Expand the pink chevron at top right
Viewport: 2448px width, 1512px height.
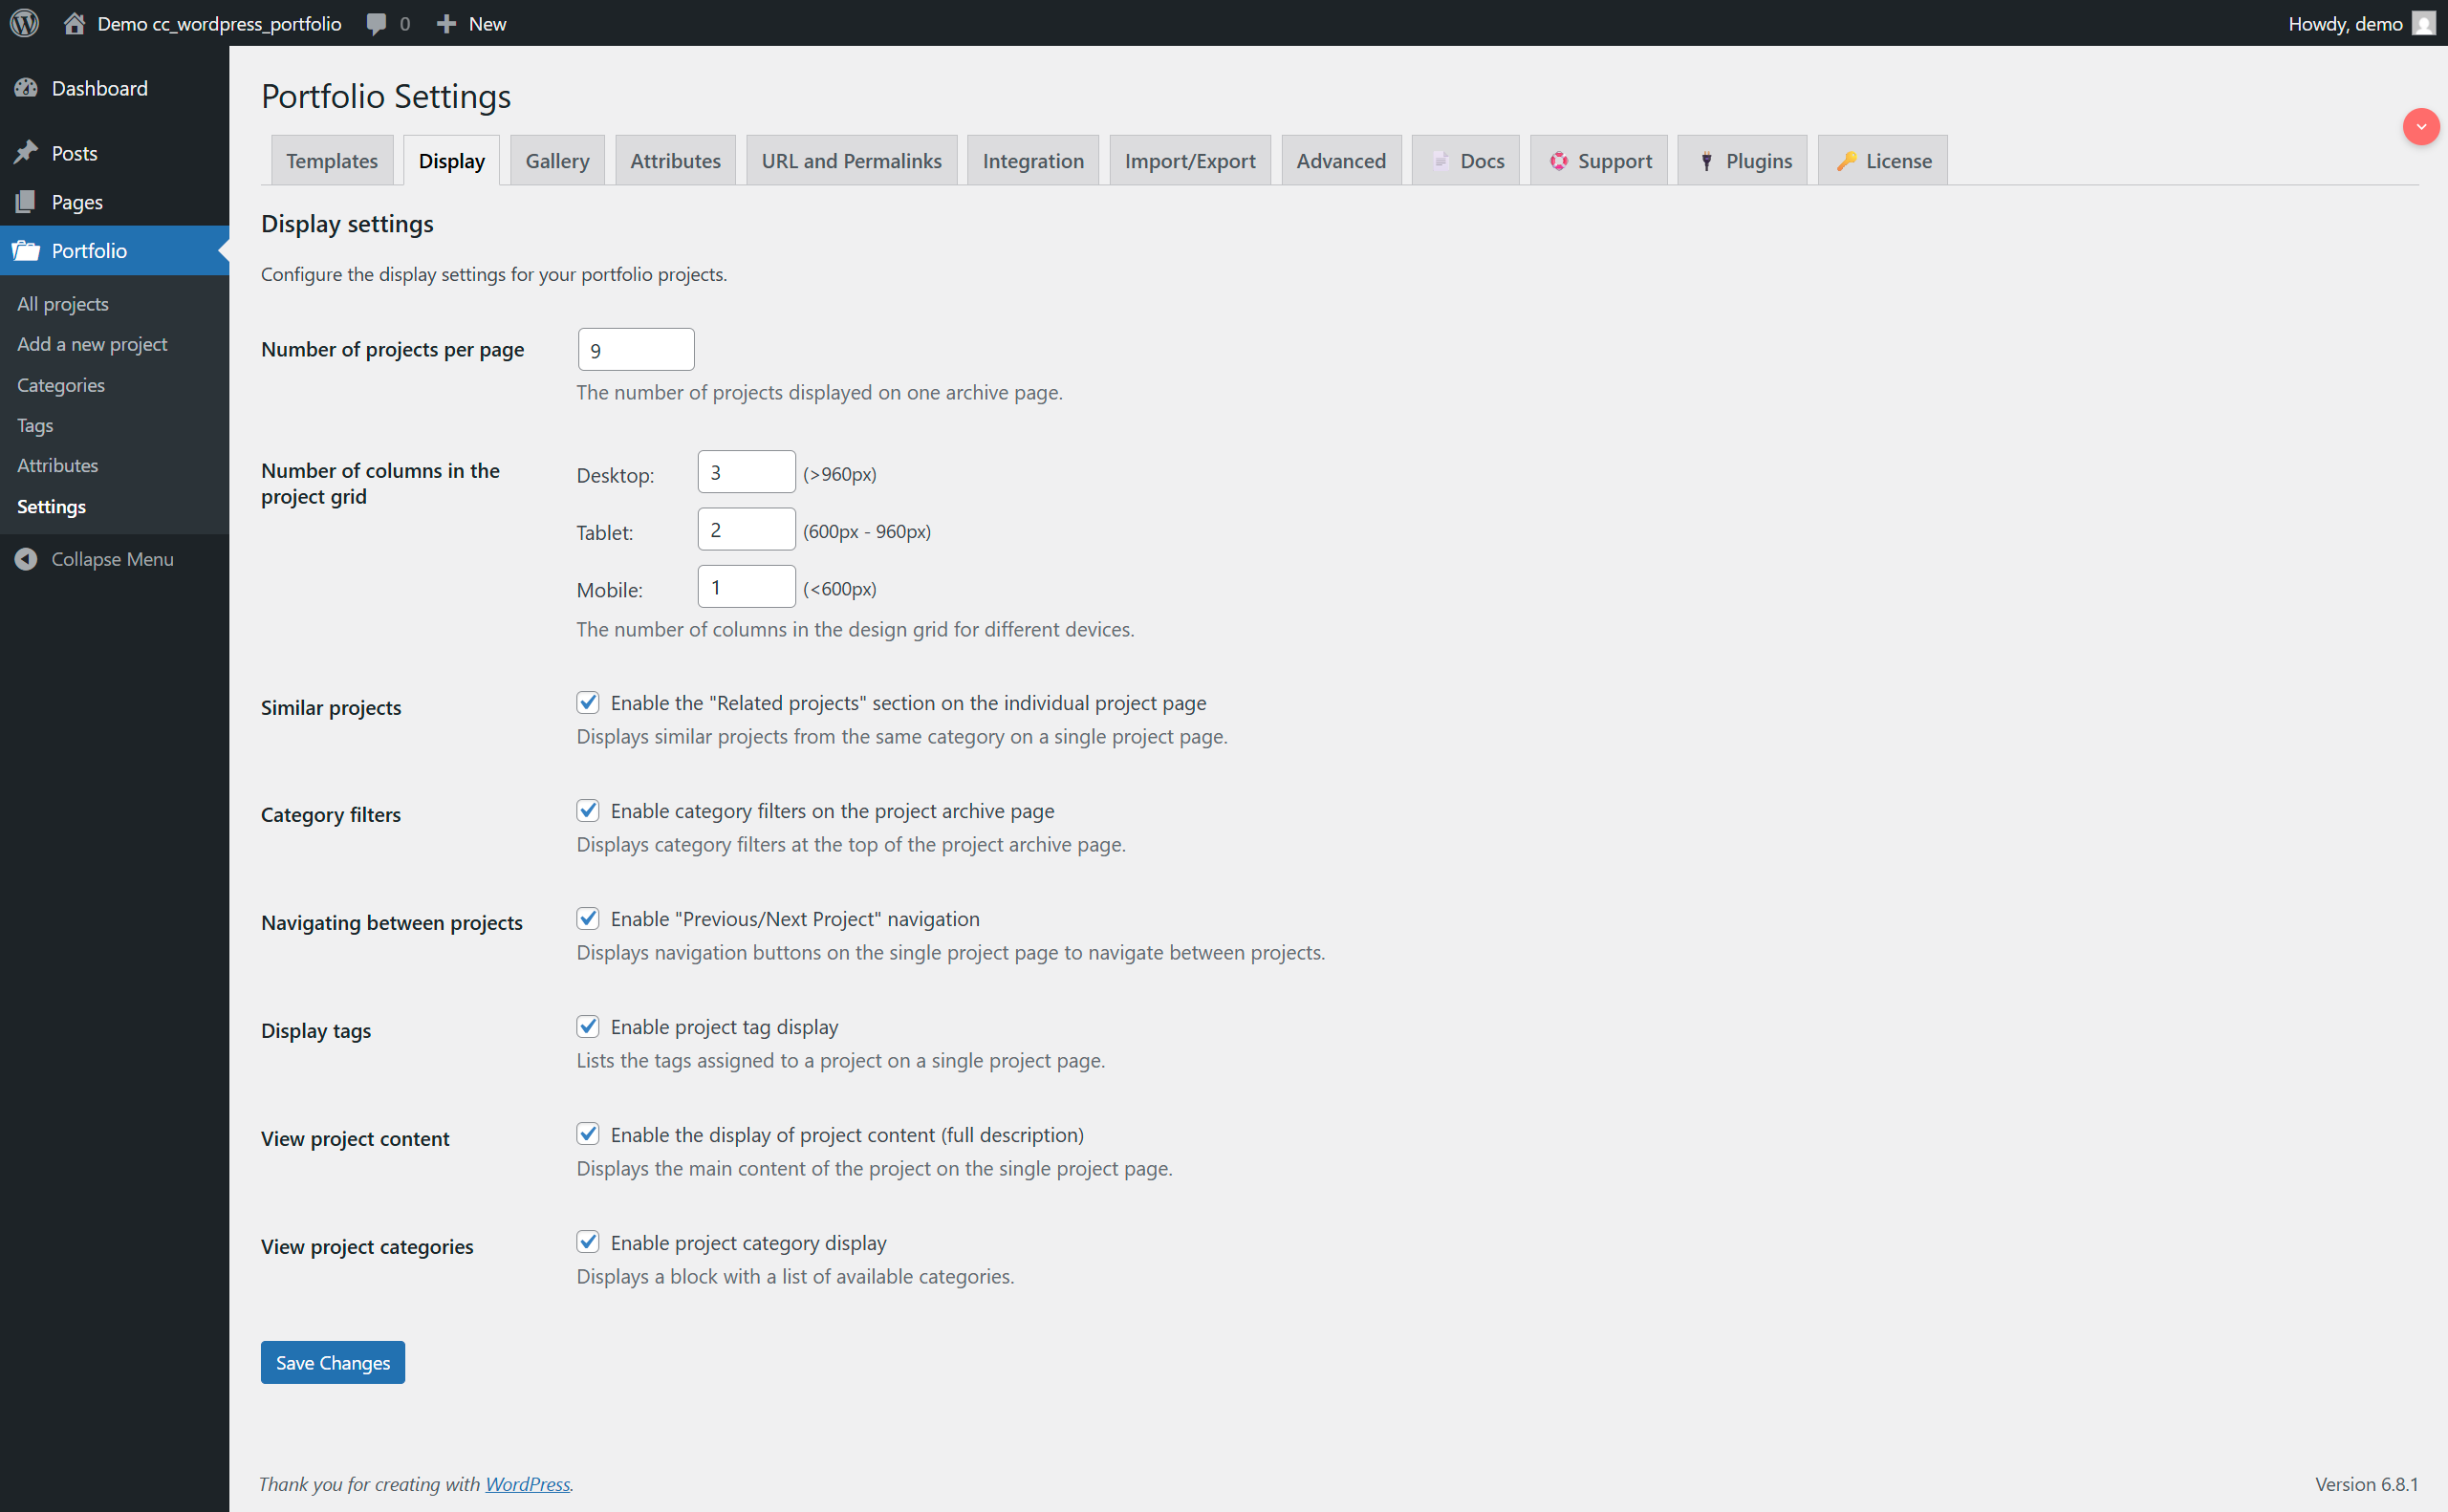pos(2420,126)
